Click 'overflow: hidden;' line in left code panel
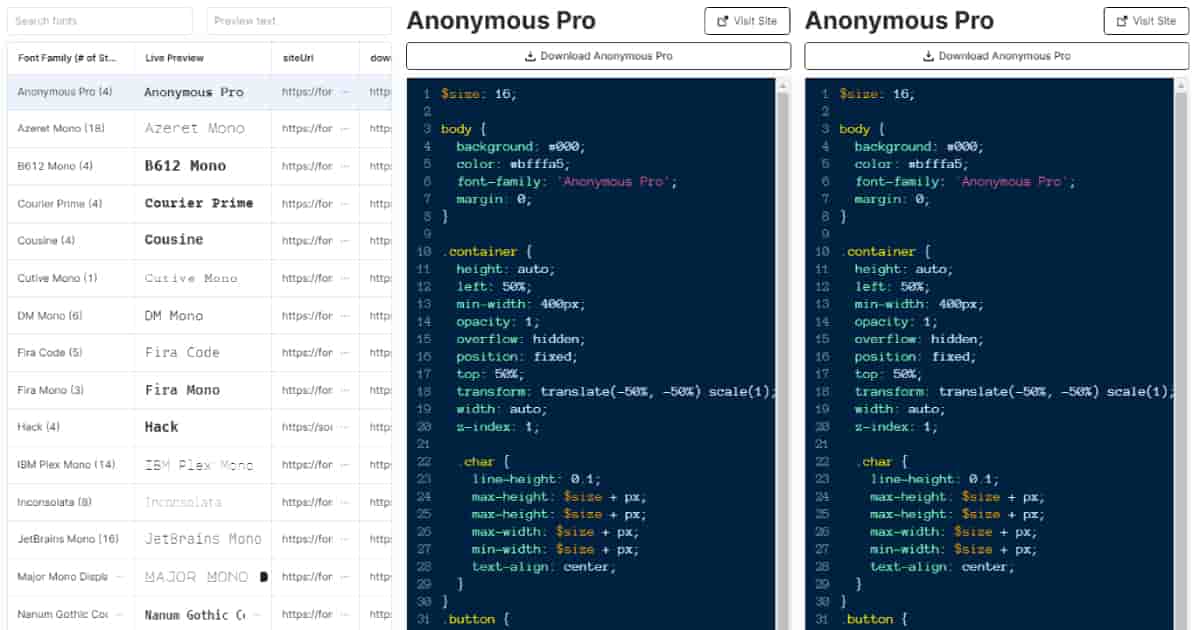Screen dimensions: 1200x630 [x=521, y=339]
